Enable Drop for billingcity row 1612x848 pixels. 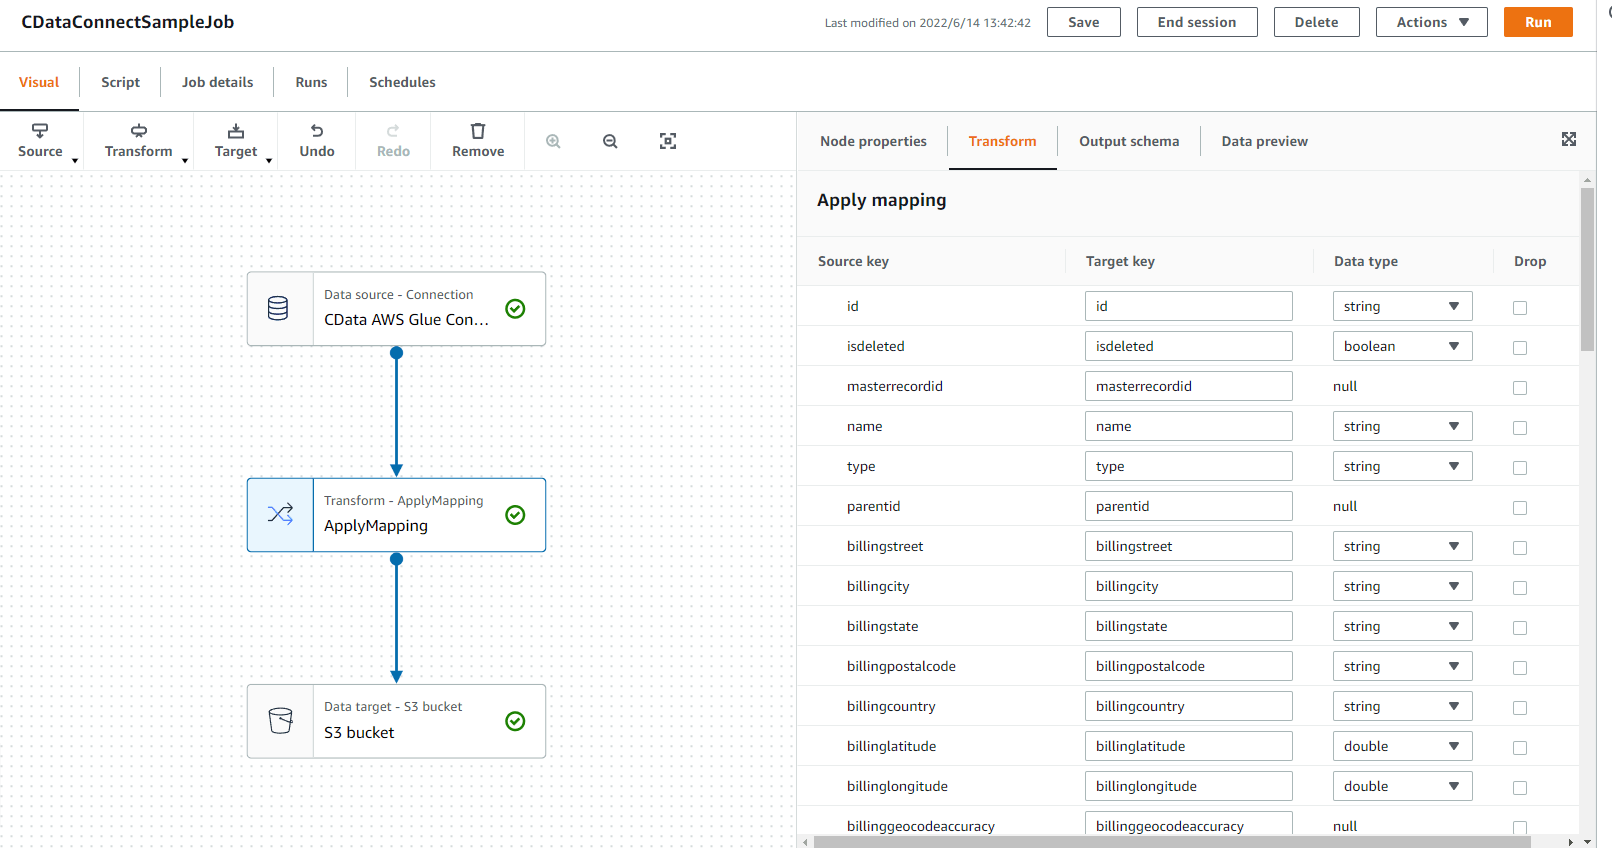pos(1520,588)
